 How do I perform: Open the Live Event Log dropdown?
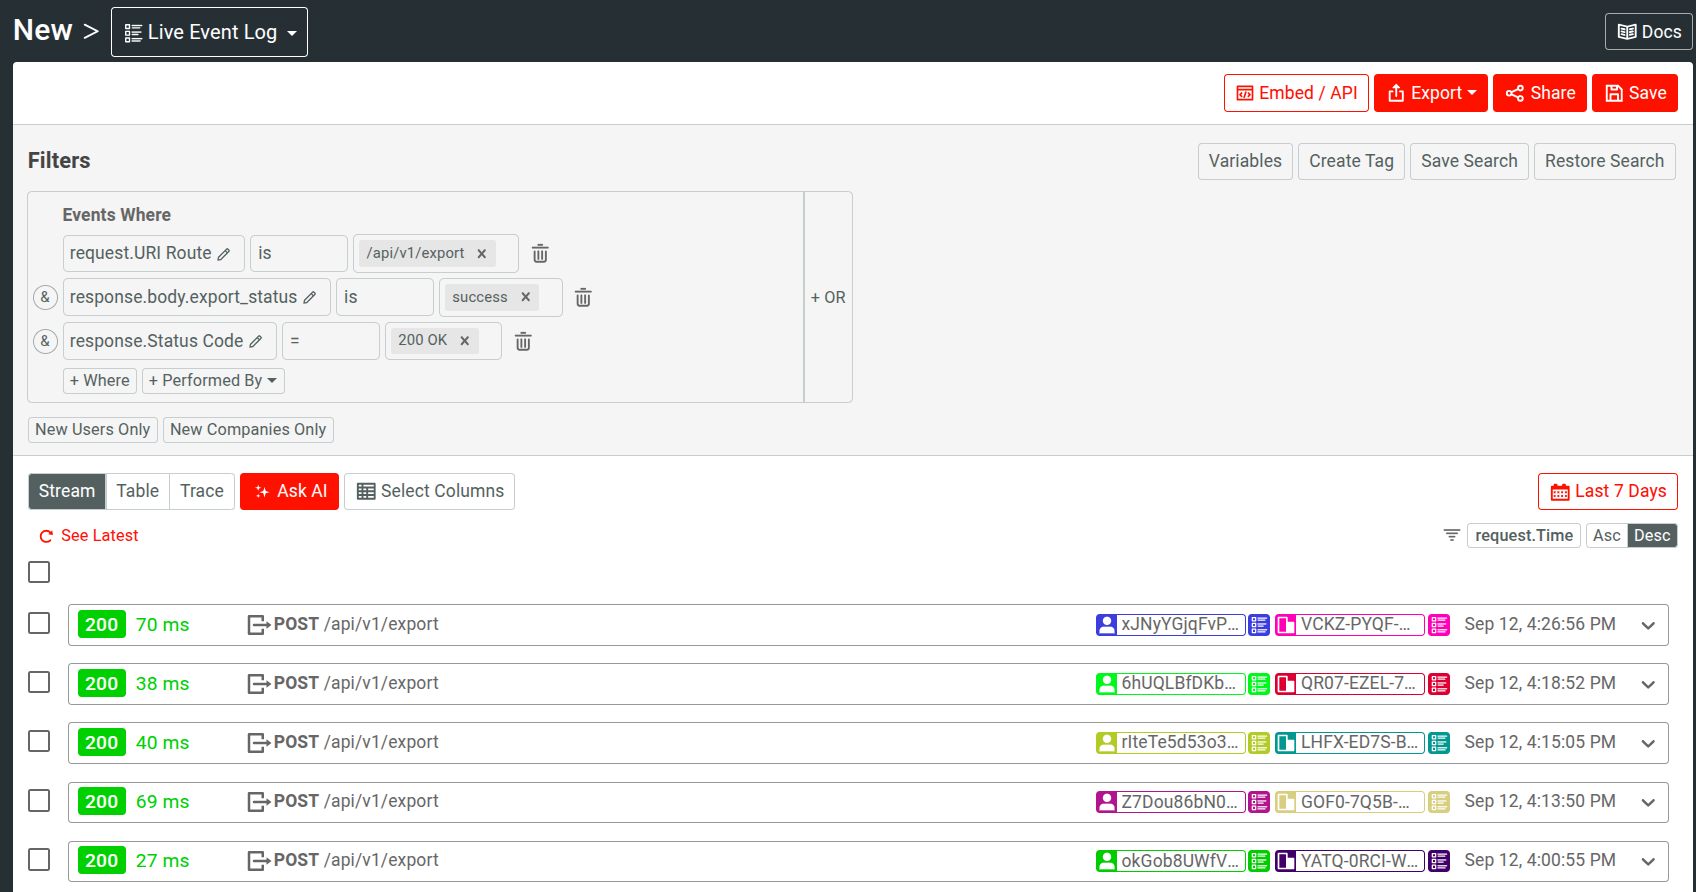tap(209, 32)
